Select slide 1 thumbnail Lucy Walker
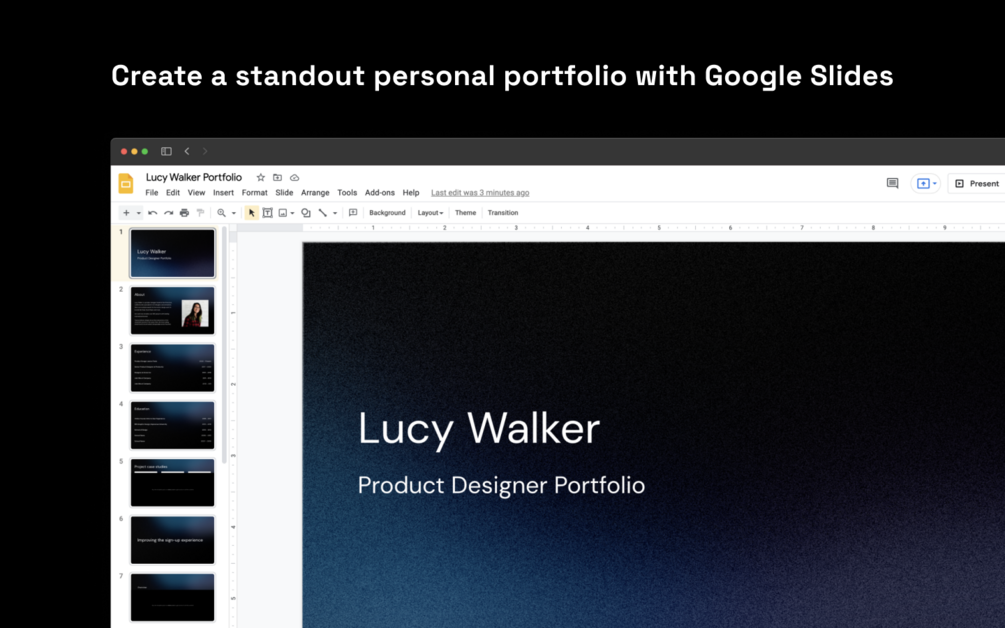The height and width of the screenshot is (628, 1005). [x=172, y=253]
